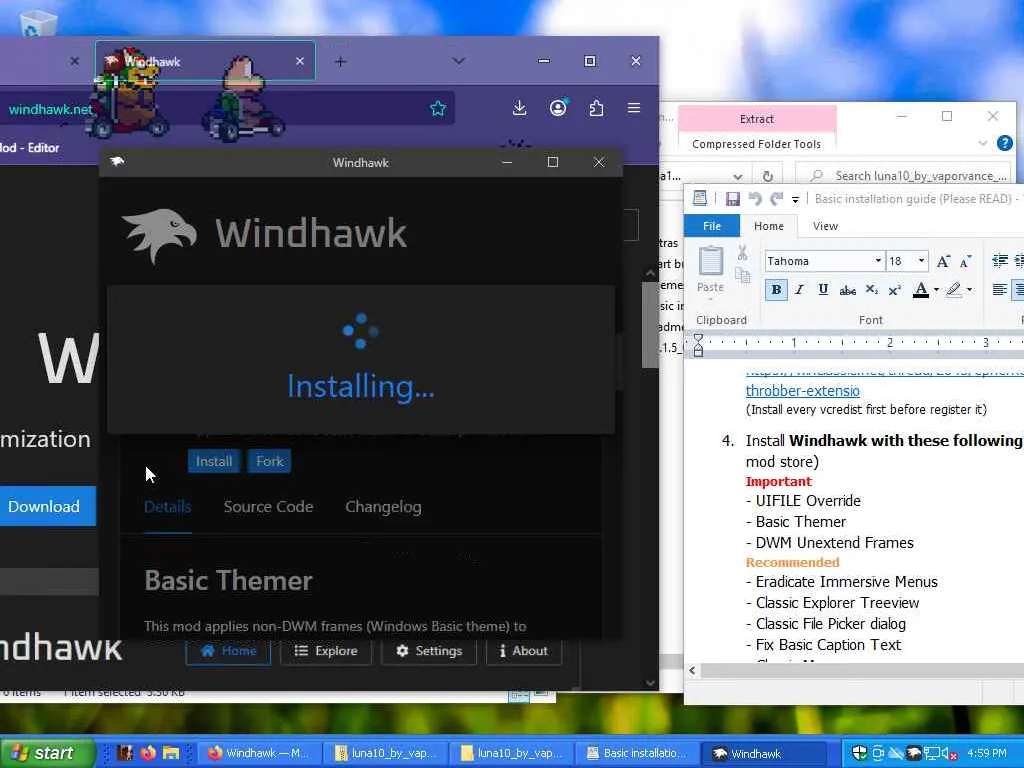Undo the last action in WordPad
Screen dimensions: 1024x768
tap(755, 199)
